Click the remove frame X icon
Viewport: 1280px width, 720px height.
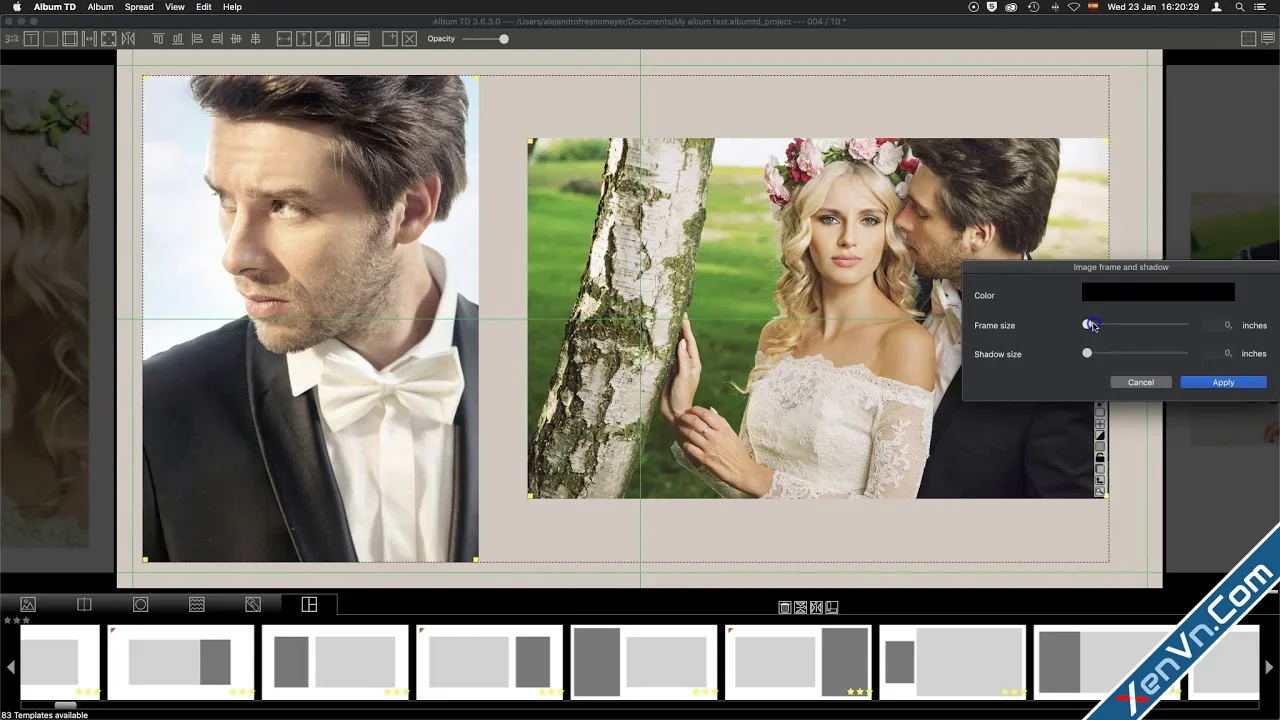pyautogui.click(x=410, y=39)
